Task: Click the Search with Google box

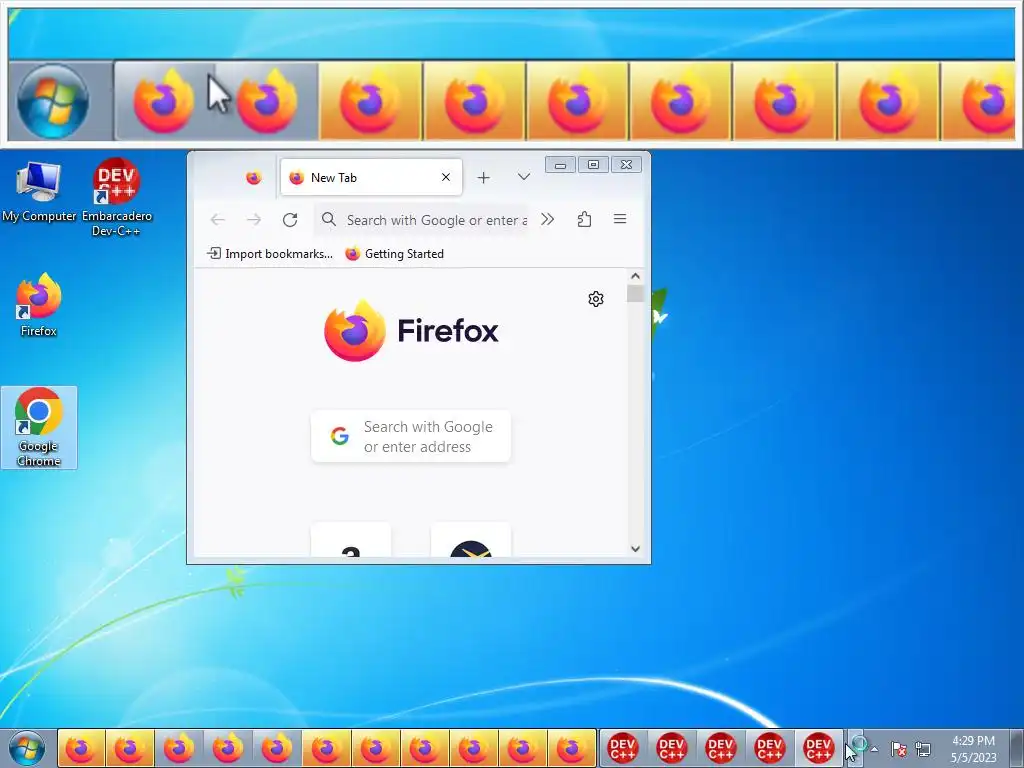Action: tap(411, 436)
